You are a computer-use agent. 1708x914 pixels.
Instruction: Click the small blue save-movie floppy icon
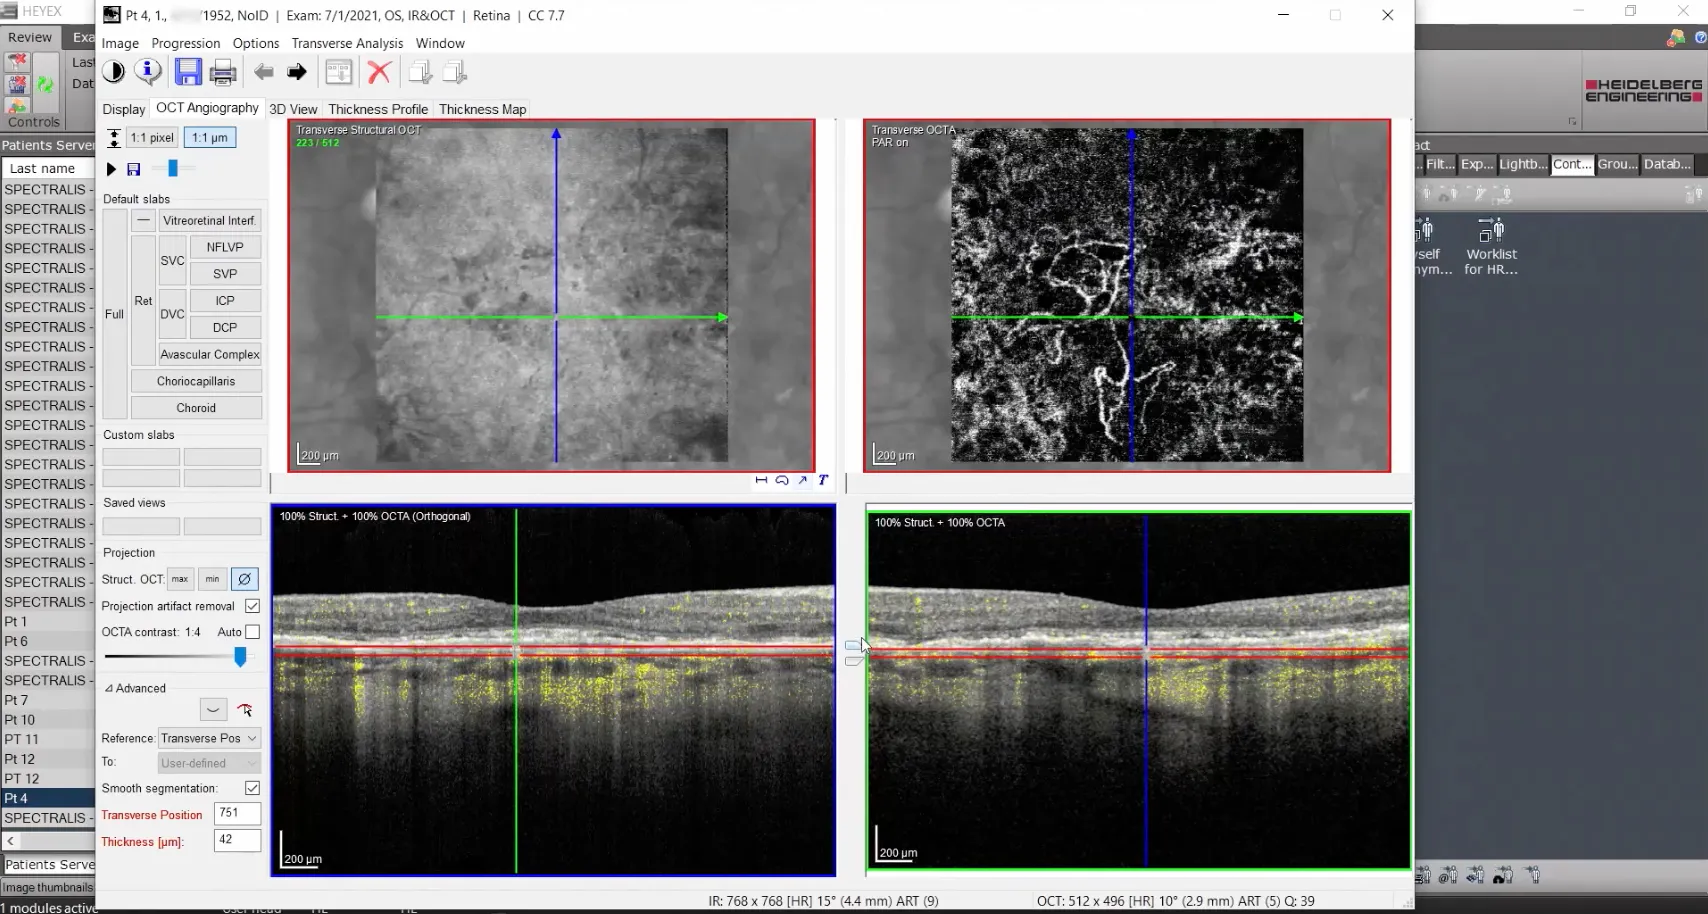pyautogui.click(x=133, y=170)
